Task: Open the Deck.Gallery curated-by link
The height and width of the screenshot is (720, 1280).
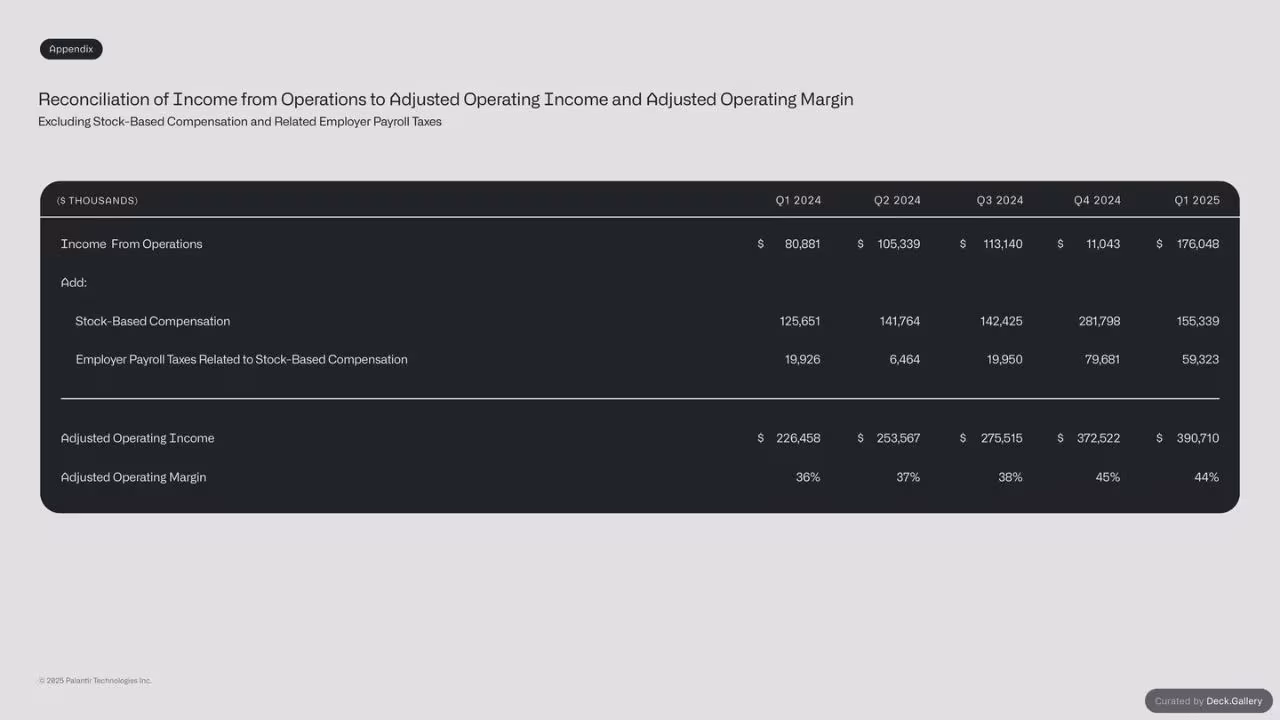Action: [x=1208, y=701]
